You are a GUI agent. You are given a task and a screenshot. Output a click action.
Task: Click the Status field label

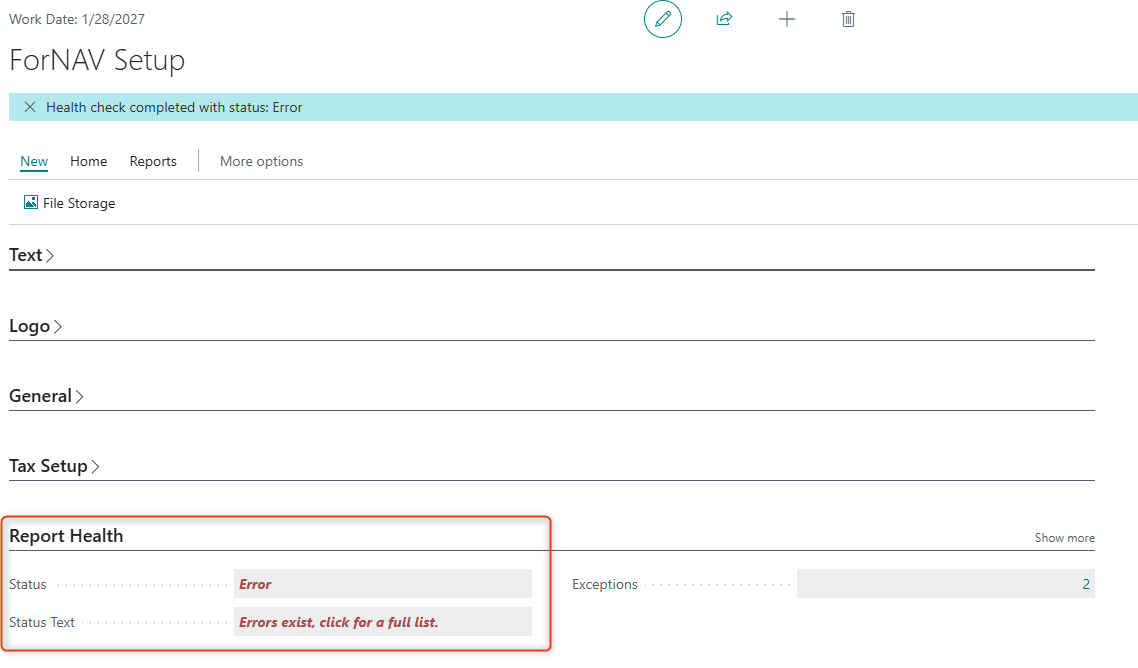[x=28, y=584]
